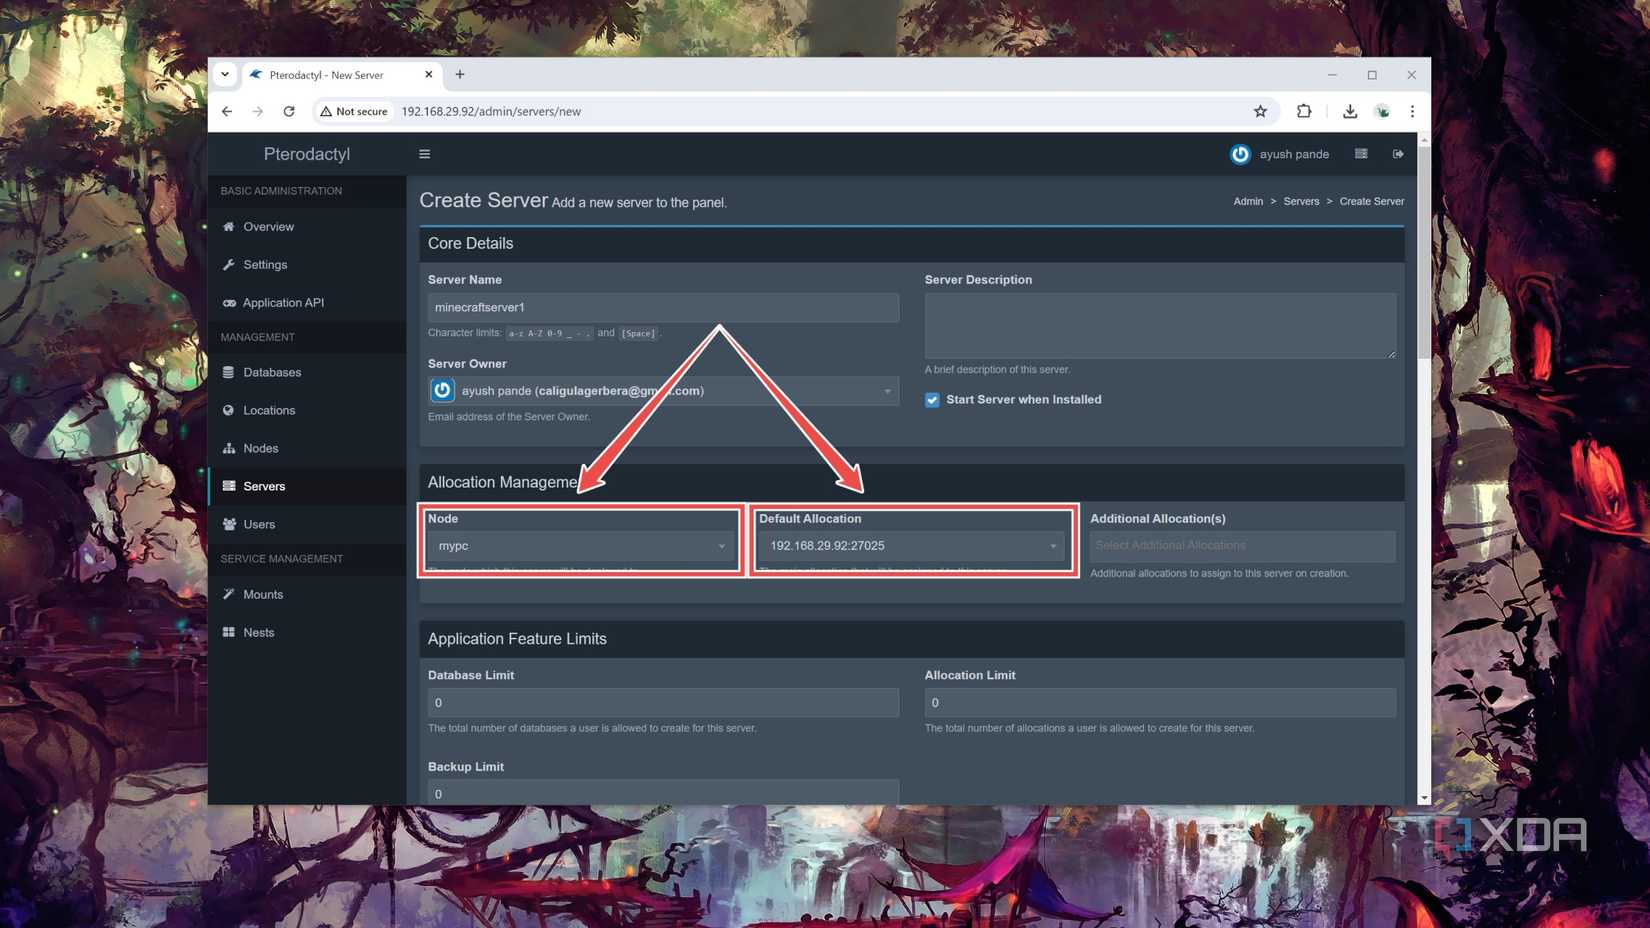This screenshot has height=928, width=1650.
Task: Click the page scrollbar down arrow
Action: pos(1424,798)
